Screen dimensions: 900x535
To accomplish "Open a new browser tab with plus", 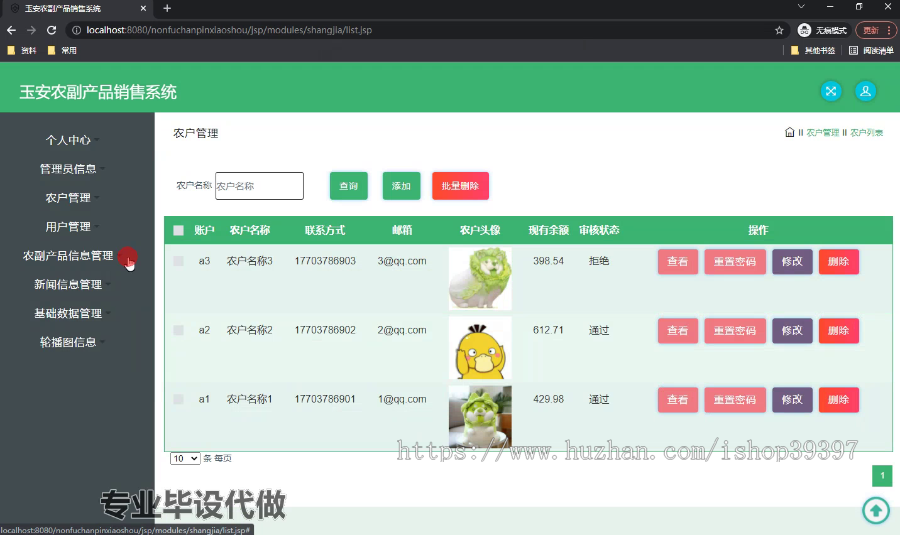I will pos(167,8).
